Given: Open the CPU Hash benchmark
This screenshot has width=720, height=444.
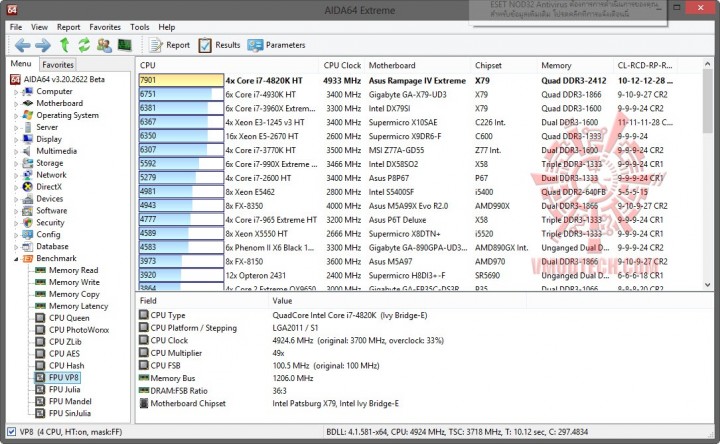Looking at the screenshot, I should [60, 365].
